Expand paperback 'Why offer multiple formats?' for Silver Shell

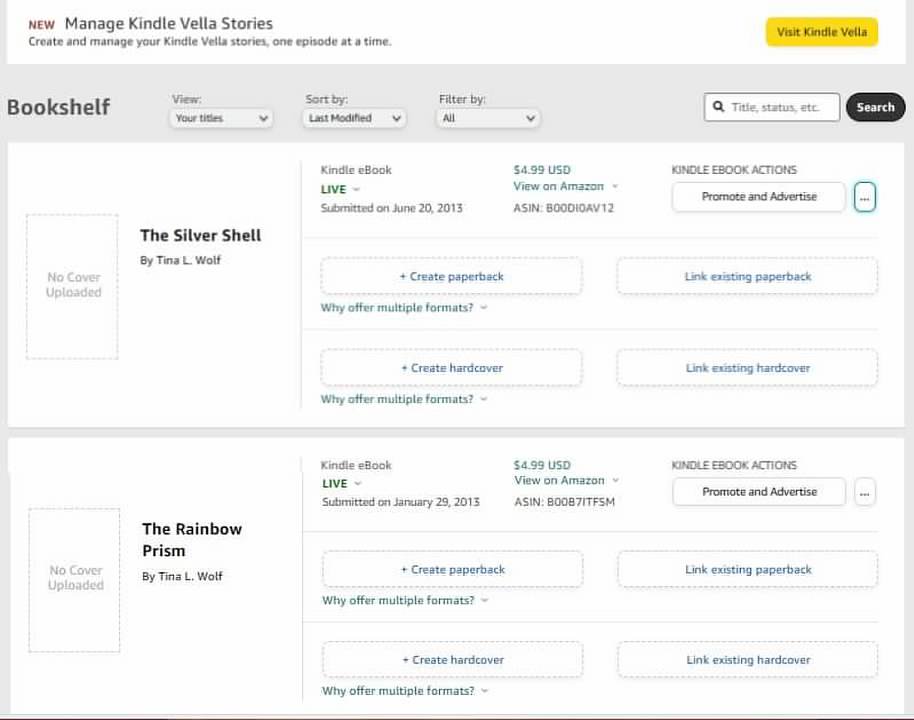coord(403,308)
